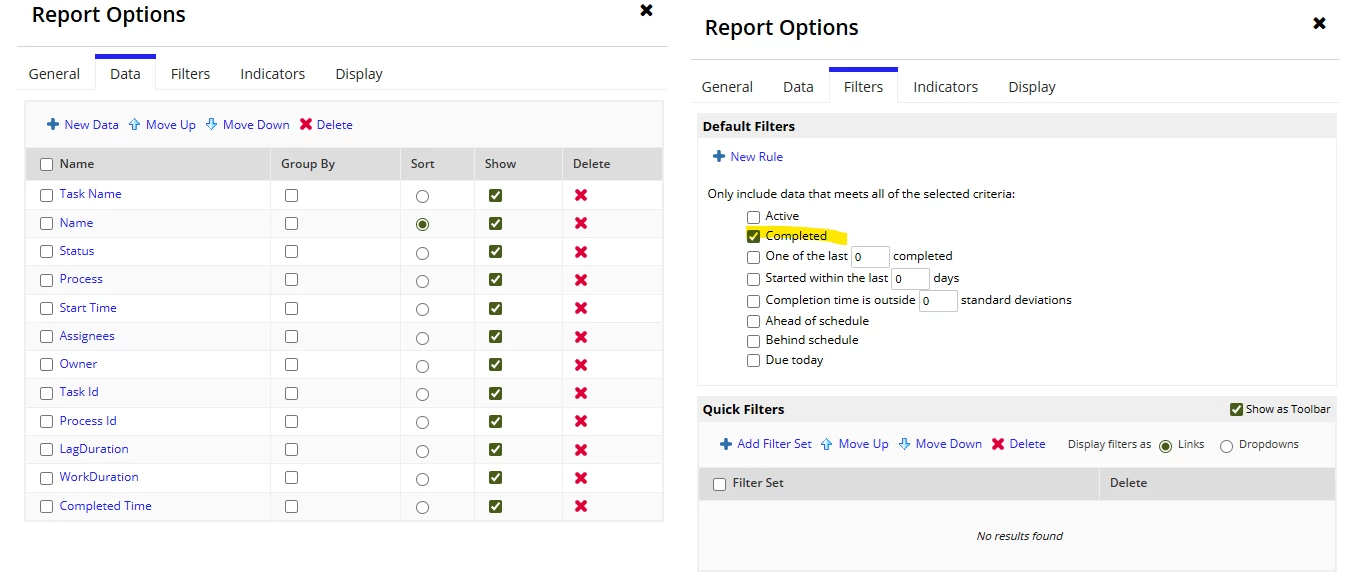Switch to Indicators tab in right dialog
The image size is (1345, 577).
click(x=945, y=87)
